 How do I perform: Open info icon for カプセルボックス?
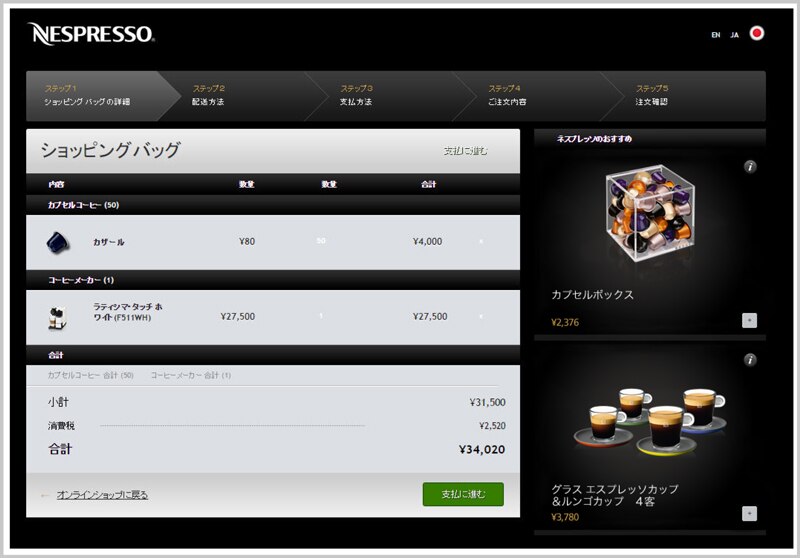tap(750, 167)
